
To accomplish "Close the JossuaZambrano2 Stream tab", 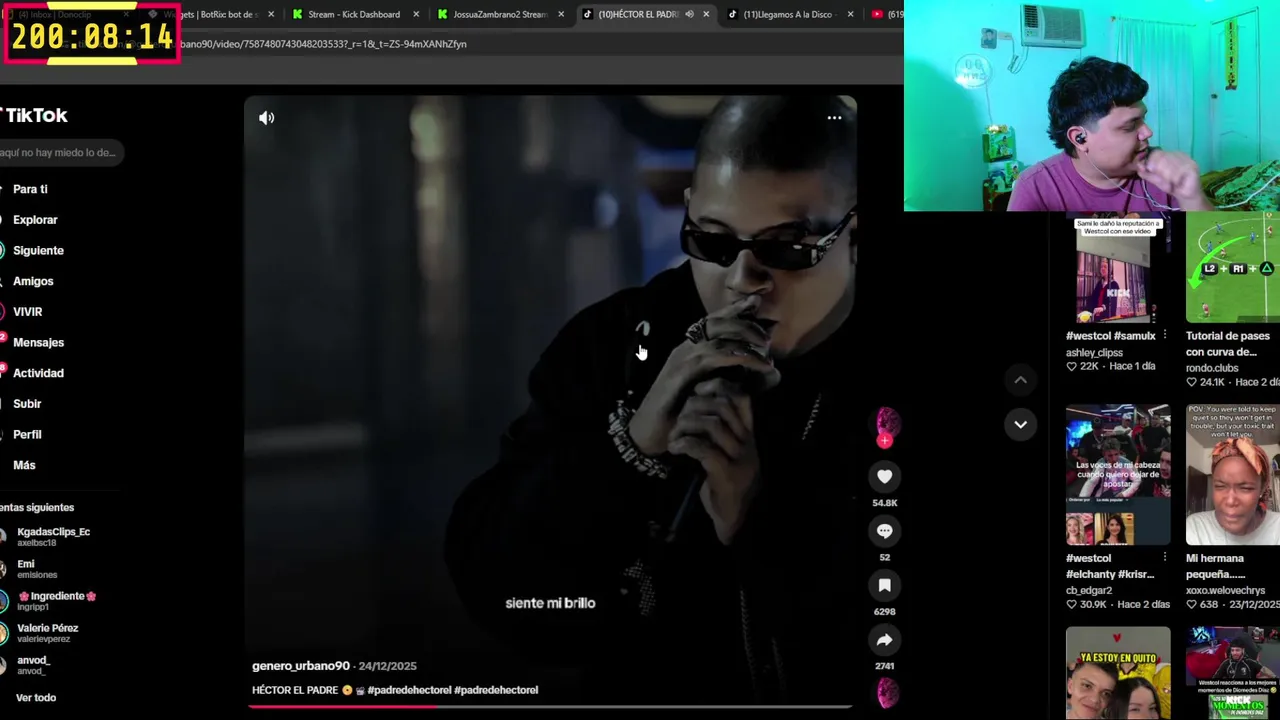I will pos(561,14).
